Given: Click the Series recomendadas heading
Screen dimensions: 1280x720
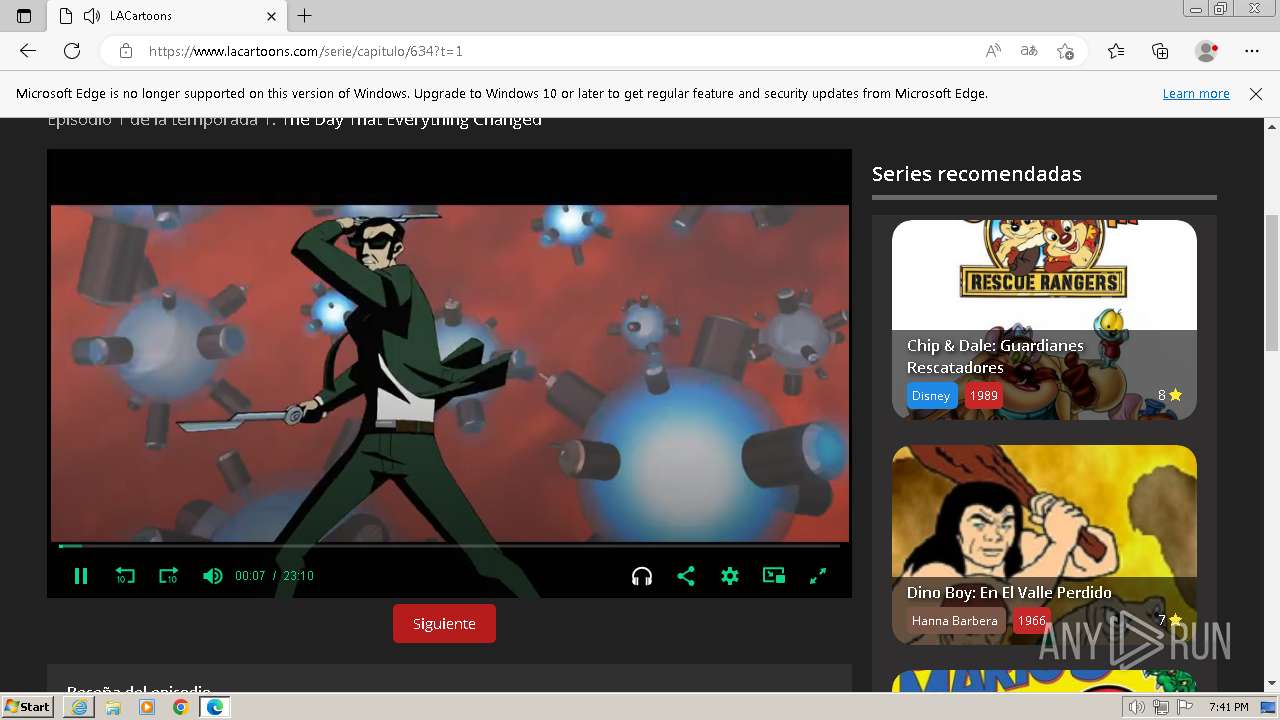Looking at the screenshot, I should 977,174.
